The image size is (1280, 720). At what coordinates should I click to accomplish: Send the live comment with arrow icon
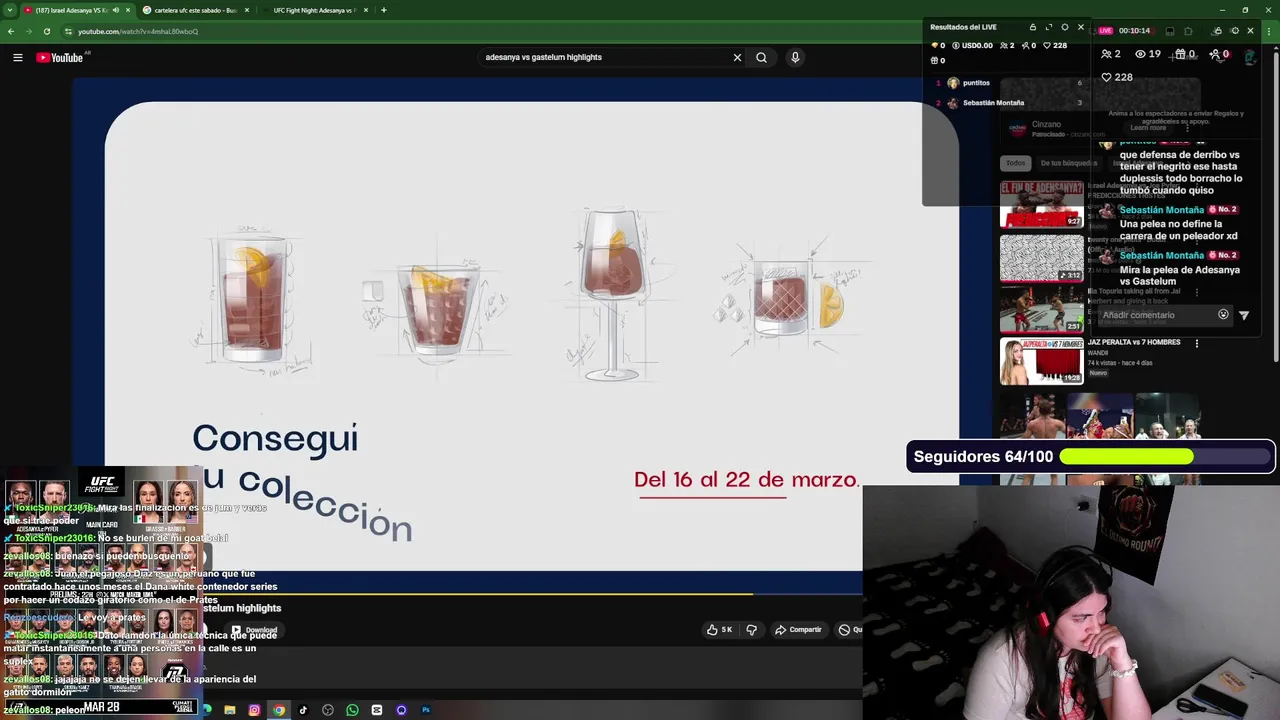coord(1244,315)
